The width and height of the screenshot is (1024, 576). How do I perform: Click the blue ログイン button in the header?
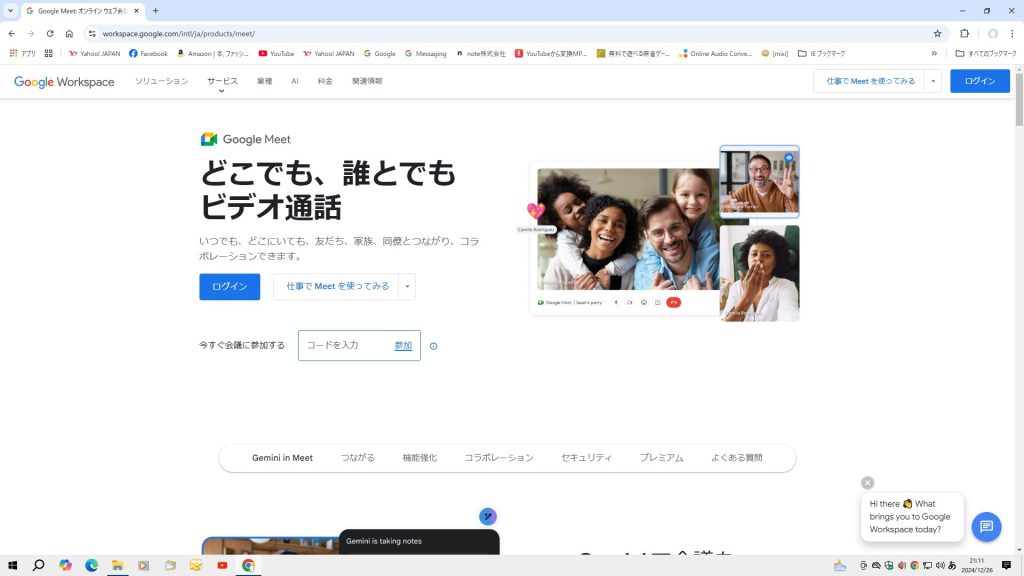point(979,82)
